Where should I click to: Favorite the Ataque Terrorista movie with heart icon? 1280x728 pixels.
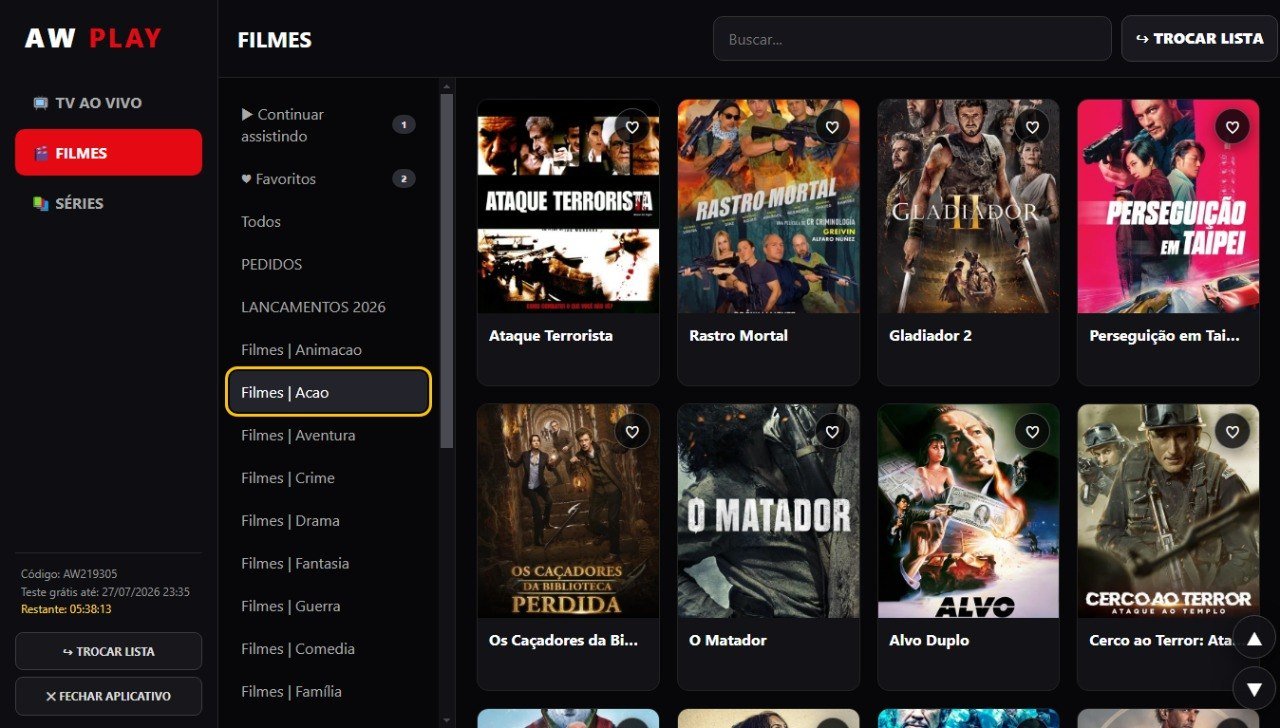(632, 127)
